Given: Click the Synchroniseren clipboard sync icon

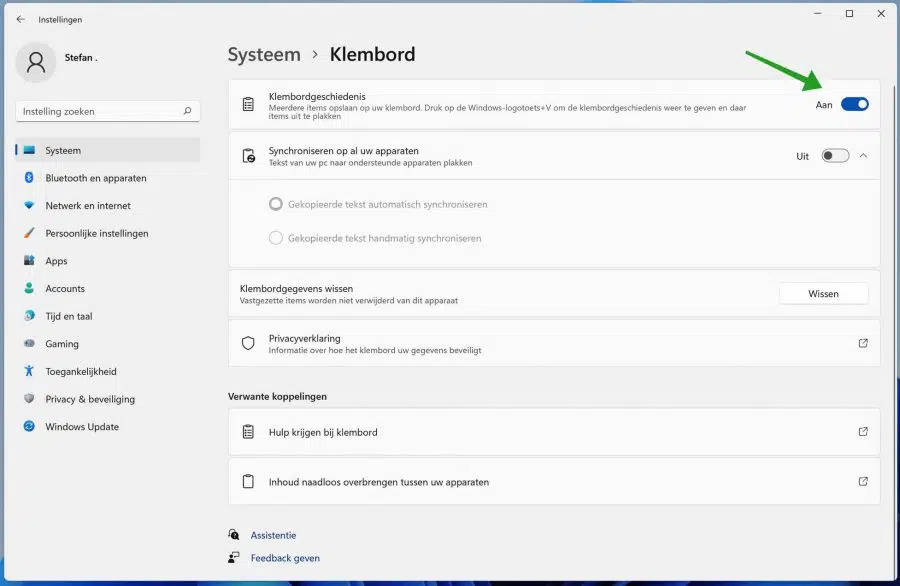Looking at the screenshot, I should [249, 156].
